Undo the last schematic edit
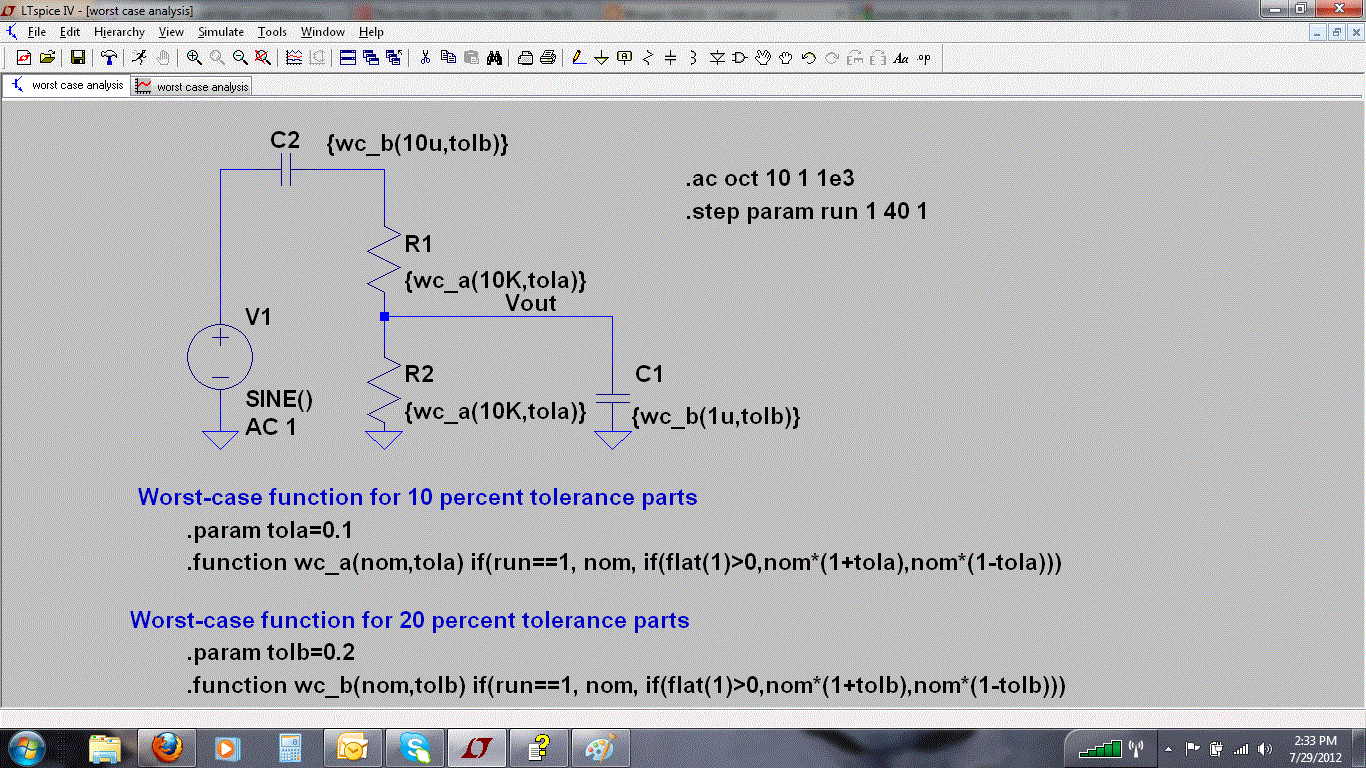Screen dimensions: 1366x768 coord(810,57)
